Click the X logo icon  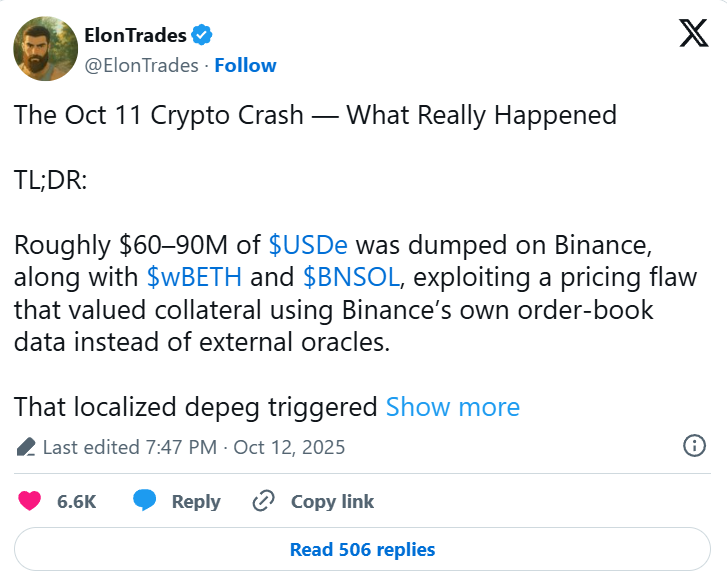[693, 35]
